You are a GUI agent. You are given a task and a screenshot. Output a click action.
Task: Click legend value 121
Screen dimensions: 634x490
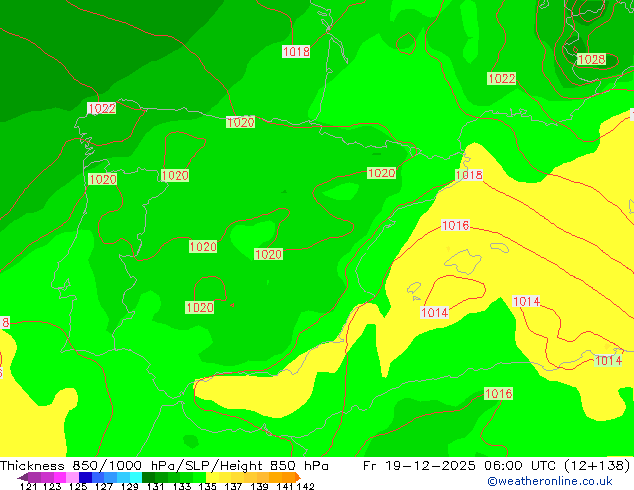(28, 486)
